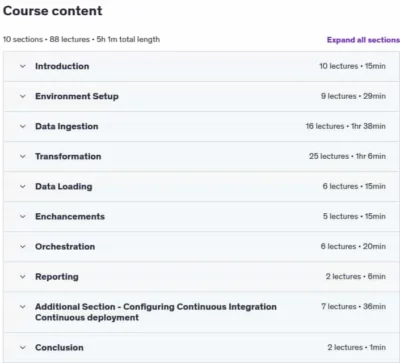Expand the Transformation section chevron
Image resolution: width=400 pixels, height=363 pixels.
point(23,156)
